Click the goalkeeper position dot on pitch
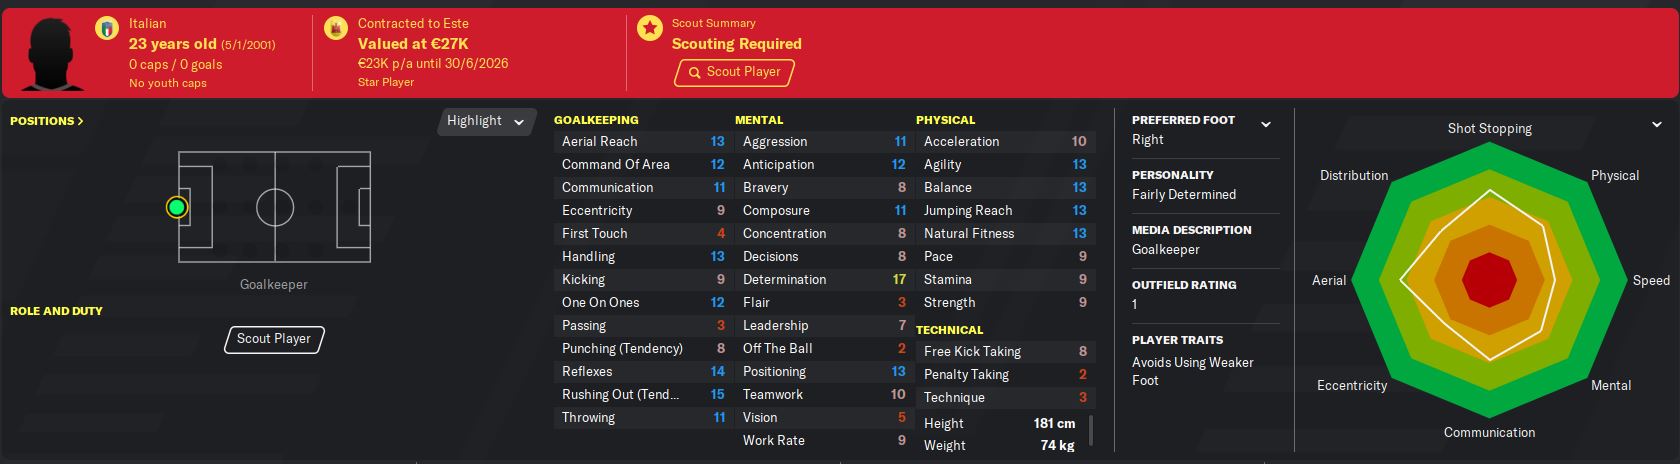The image size is (1680, 464). [x=177, y=207]
